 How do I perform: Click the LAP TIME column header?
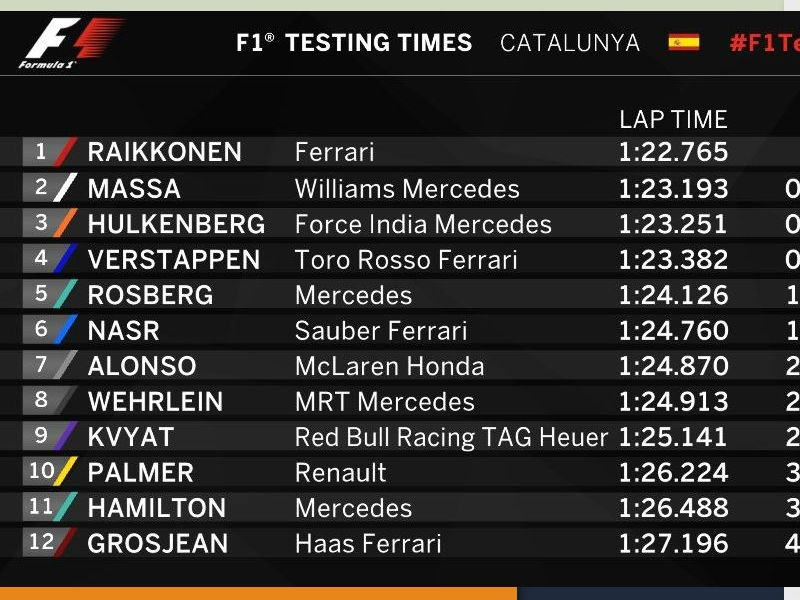pyautogui.click(x=673, y=119)
